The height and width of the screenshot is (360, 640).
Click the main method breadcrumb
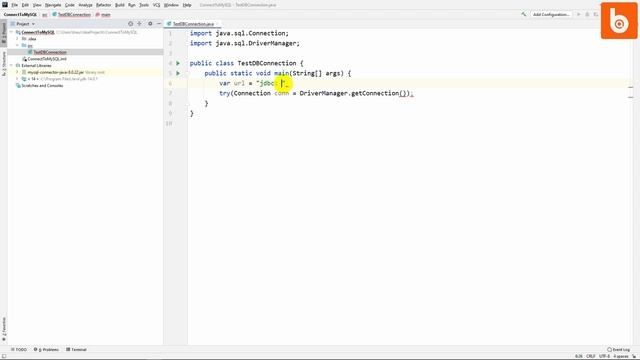pos(103,15)
